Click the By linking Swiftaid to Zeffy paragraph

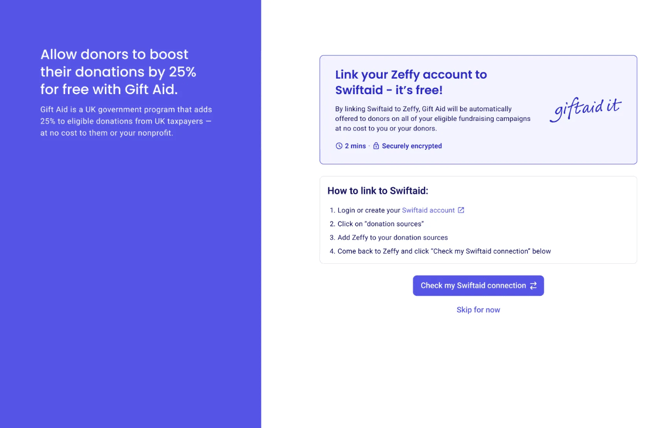(x=432, y=119)
